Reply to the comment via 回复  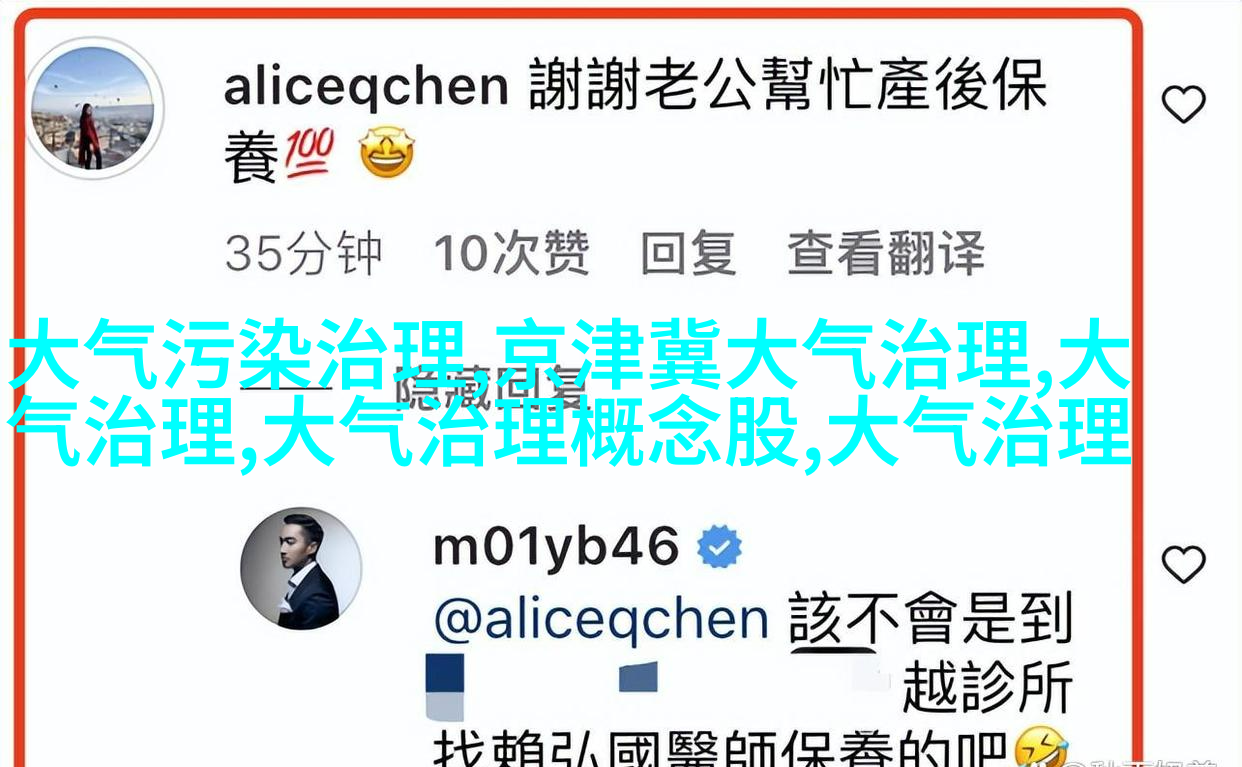click(x=688, y=252)
